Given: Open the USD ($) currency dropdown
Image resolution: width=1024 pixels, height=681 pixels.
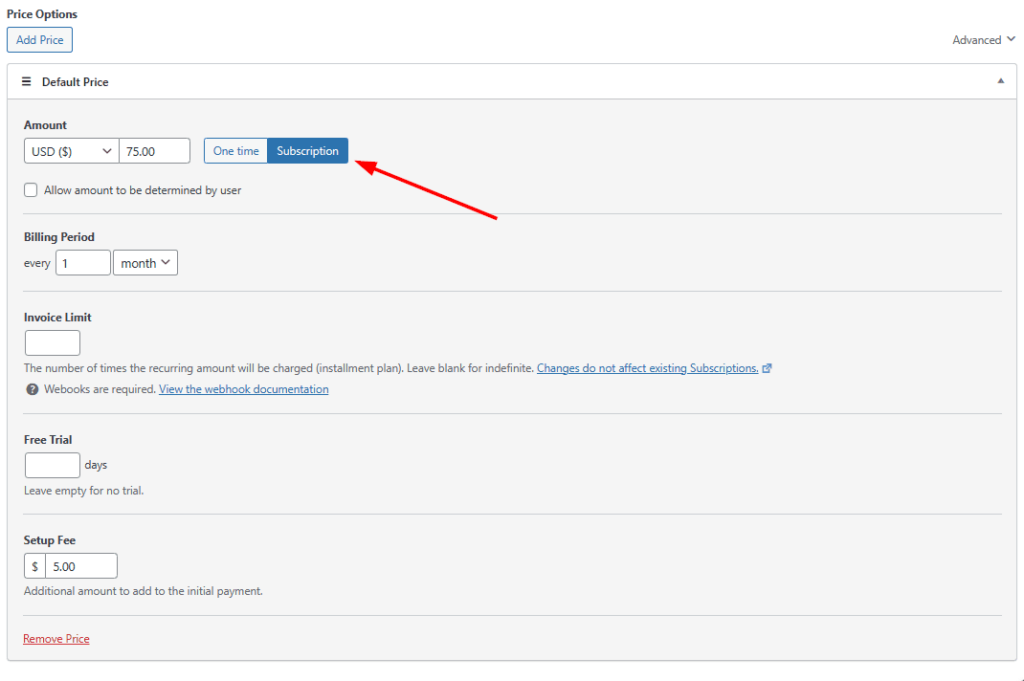Looking at the screenshot, I should [70, 151].
